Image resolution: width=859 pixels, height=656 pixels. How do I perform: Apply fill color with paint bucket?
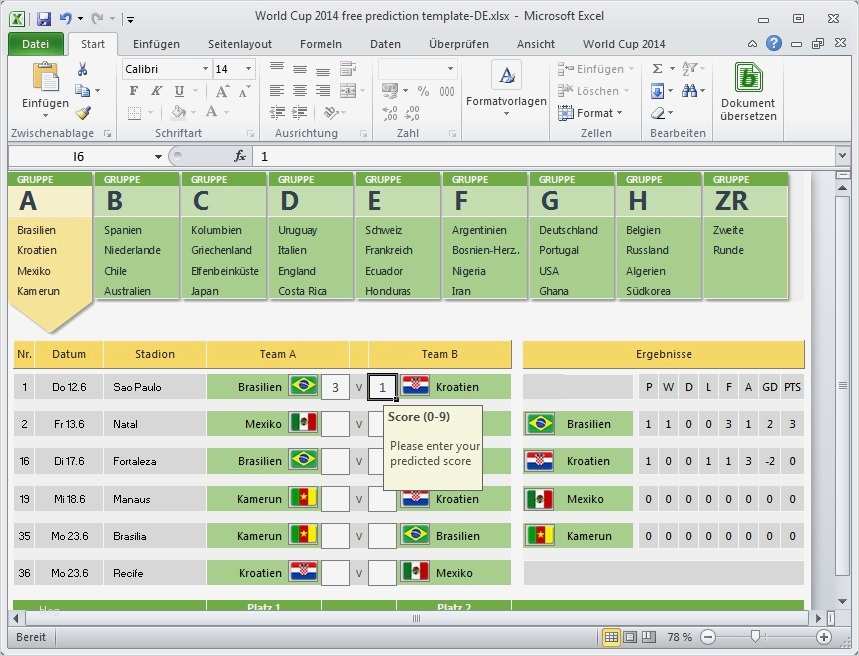[x=179, y=112]
